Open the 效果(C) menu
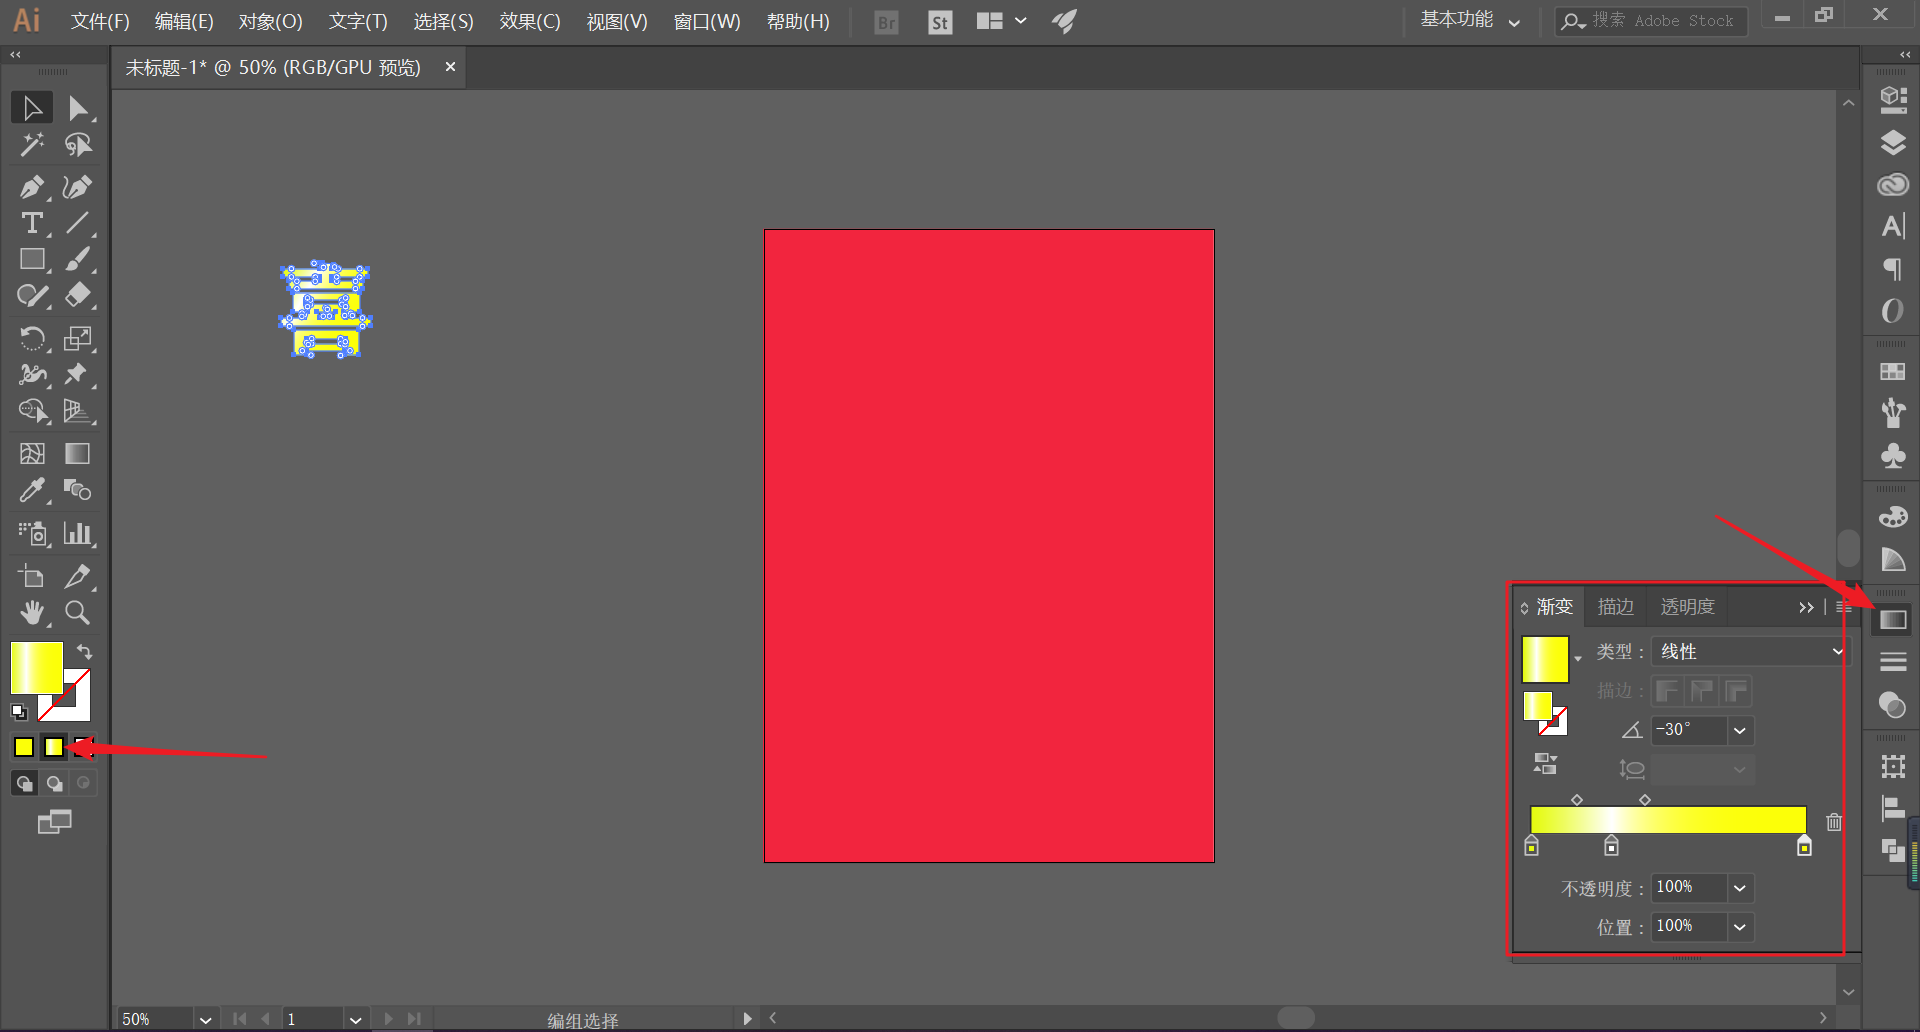The width and height of the screenshot is (1920, 1032). click(x=530, y=21)
